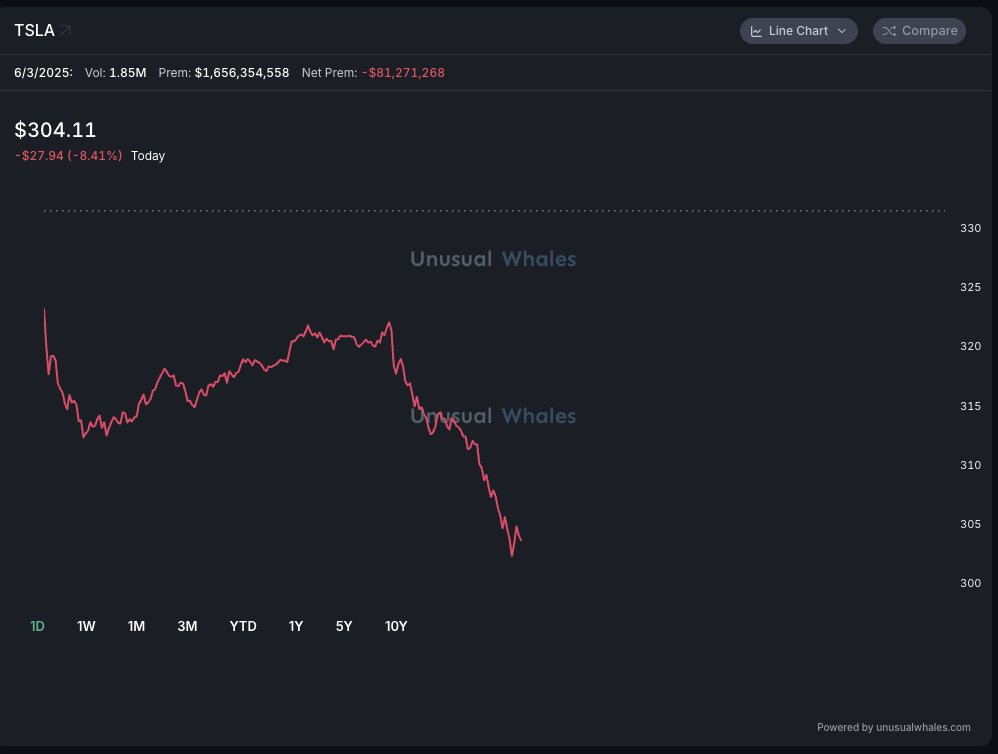Screen dimensions: 998x754
Task: Show the 1Y time range
Action: tap(295, 626)
